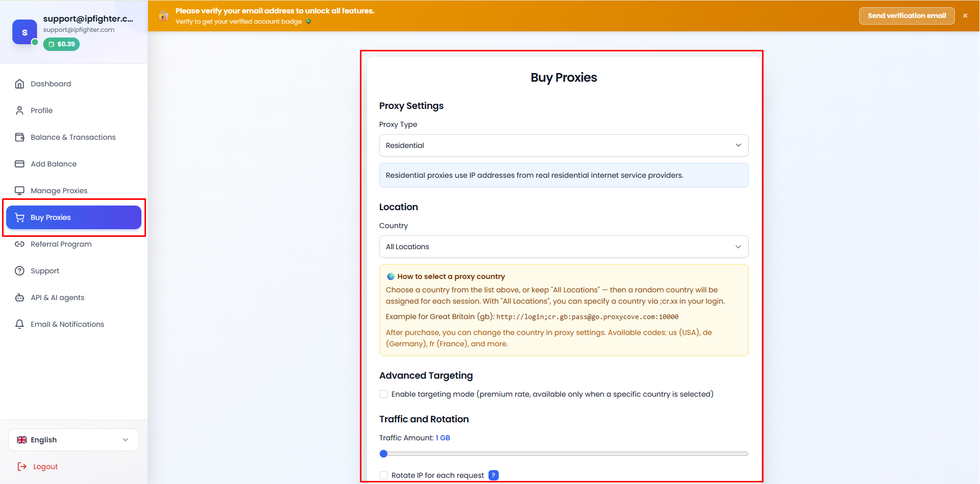Click the question mark help icon beside Rotate IP
Viewport: 980px width, 484px height.
point(493,475)
